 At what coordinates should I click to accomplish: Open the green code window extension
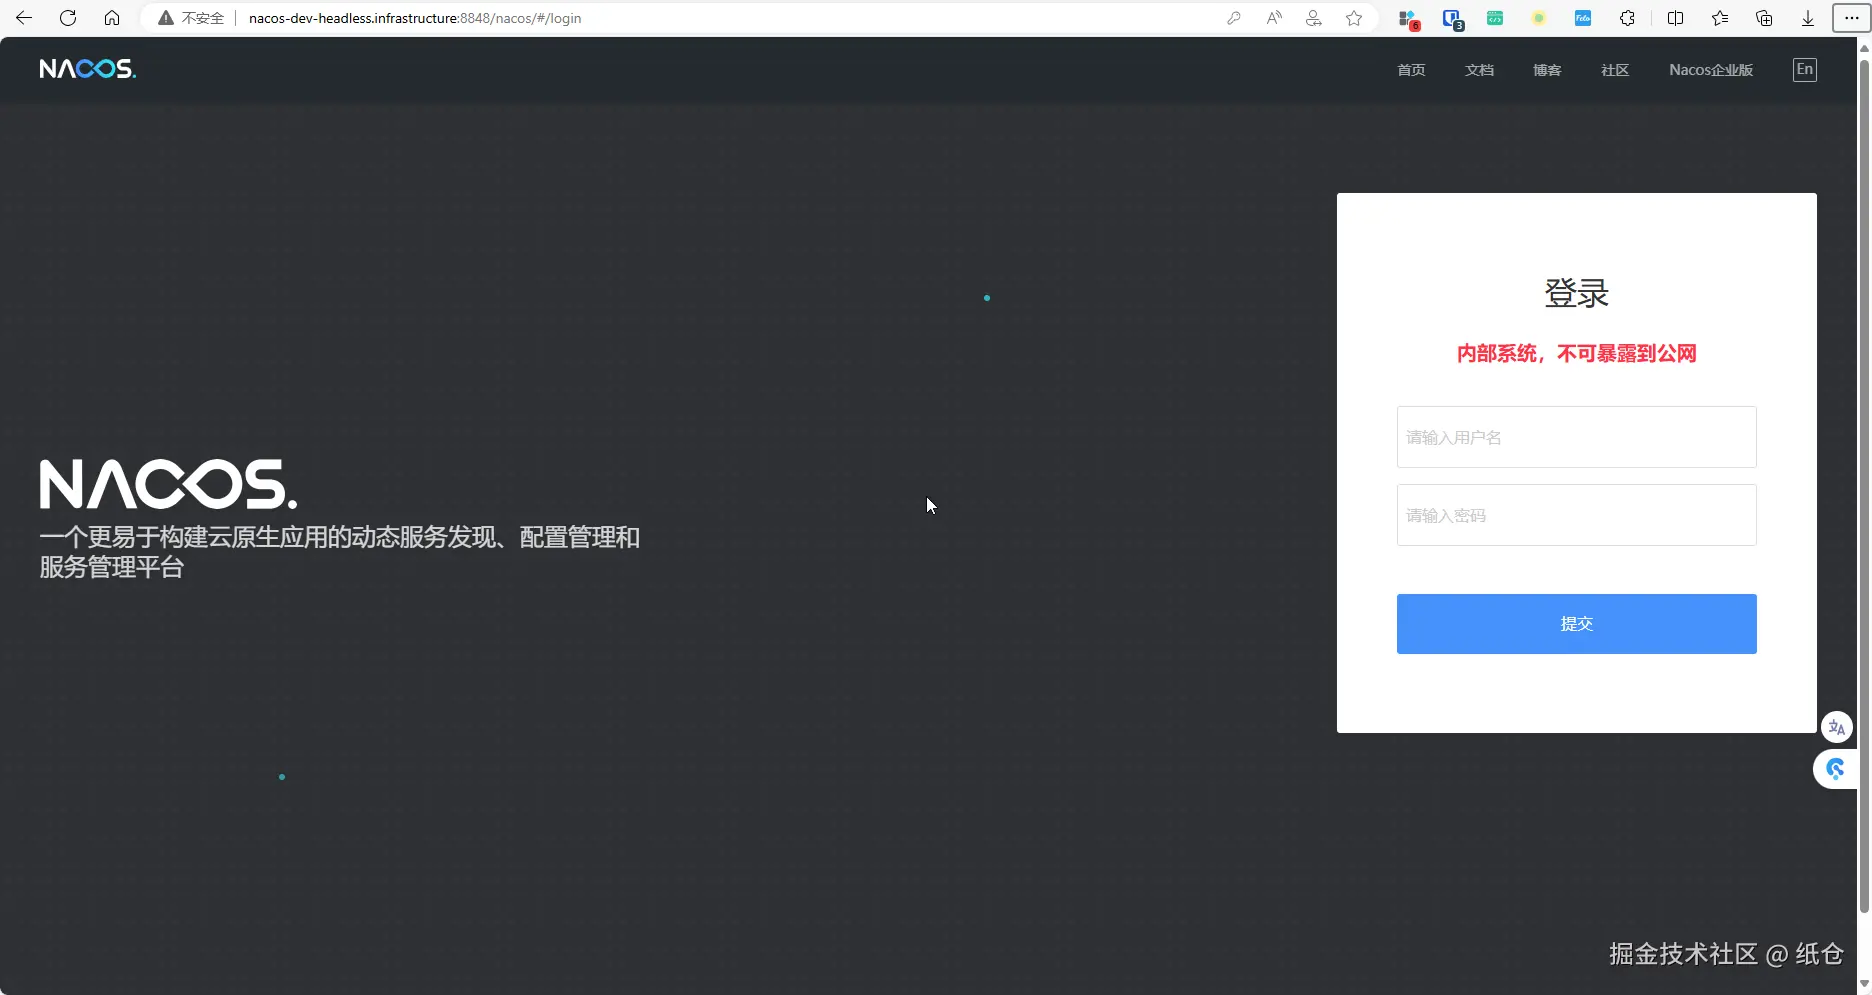point(1495,18)
